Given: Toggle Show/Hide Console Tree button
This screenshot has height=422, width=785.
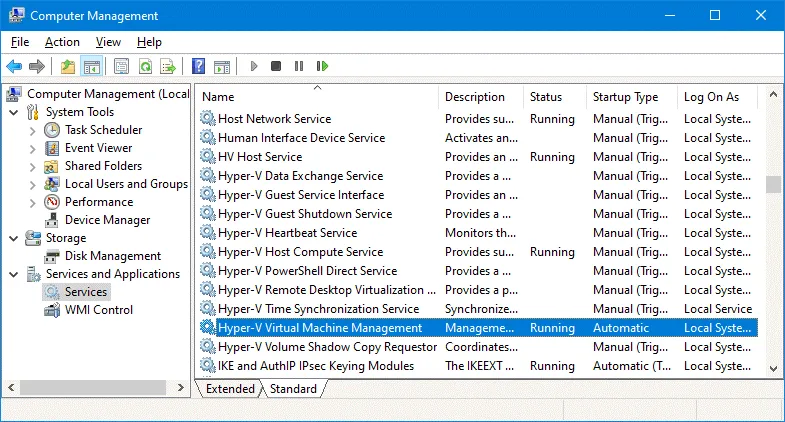Looking at the screenshot, I should 91,67.
